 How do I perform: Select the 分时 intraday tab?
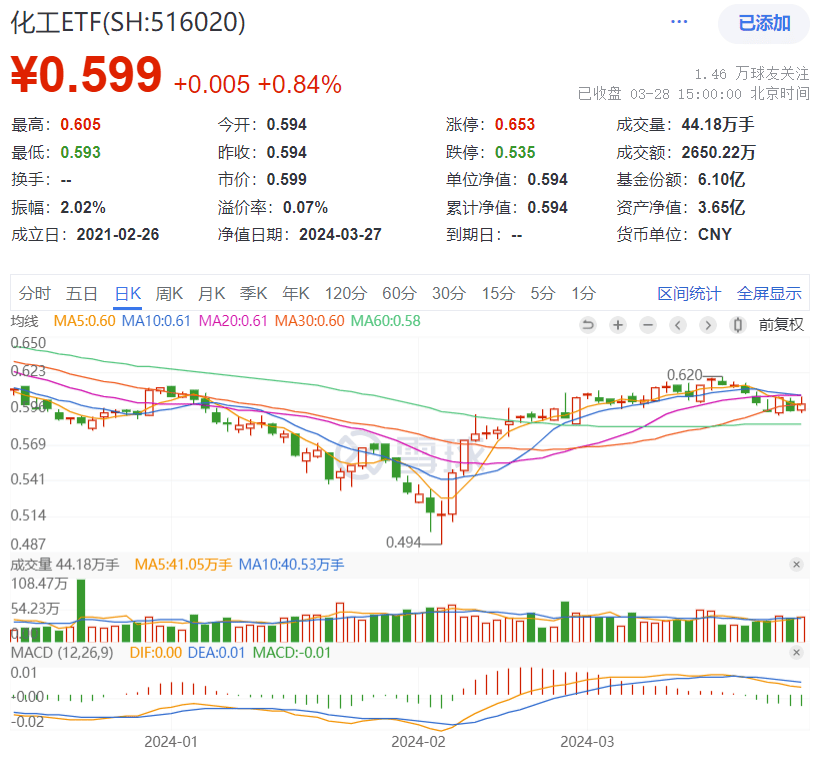[x=32, y=294]
